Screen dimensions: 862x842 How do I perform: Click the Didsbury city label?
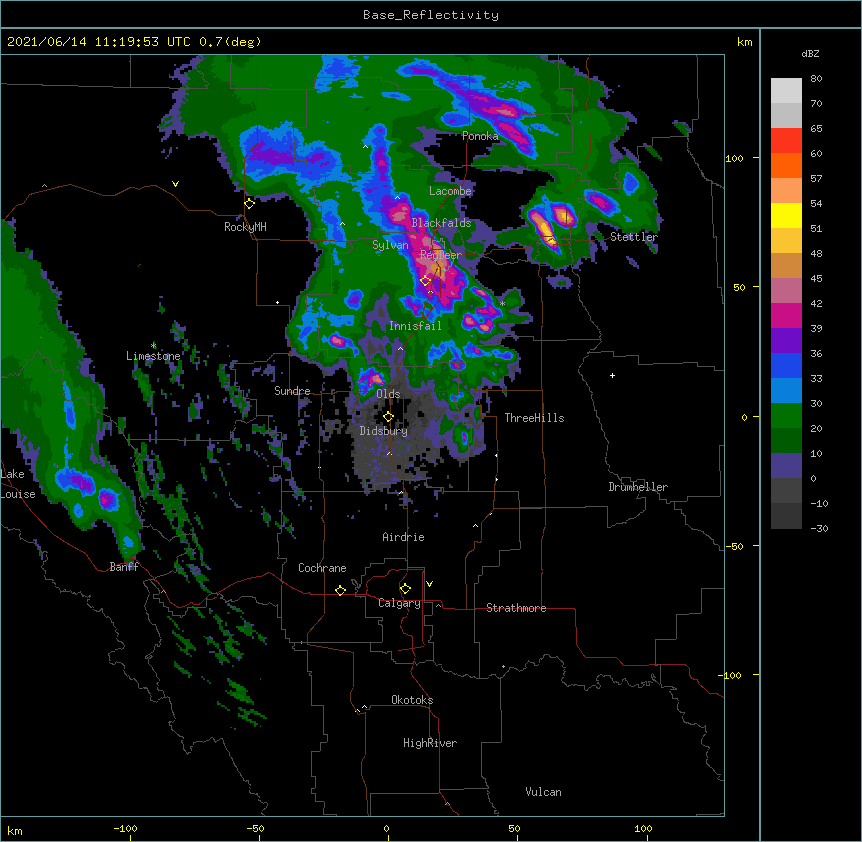[384, 431]
